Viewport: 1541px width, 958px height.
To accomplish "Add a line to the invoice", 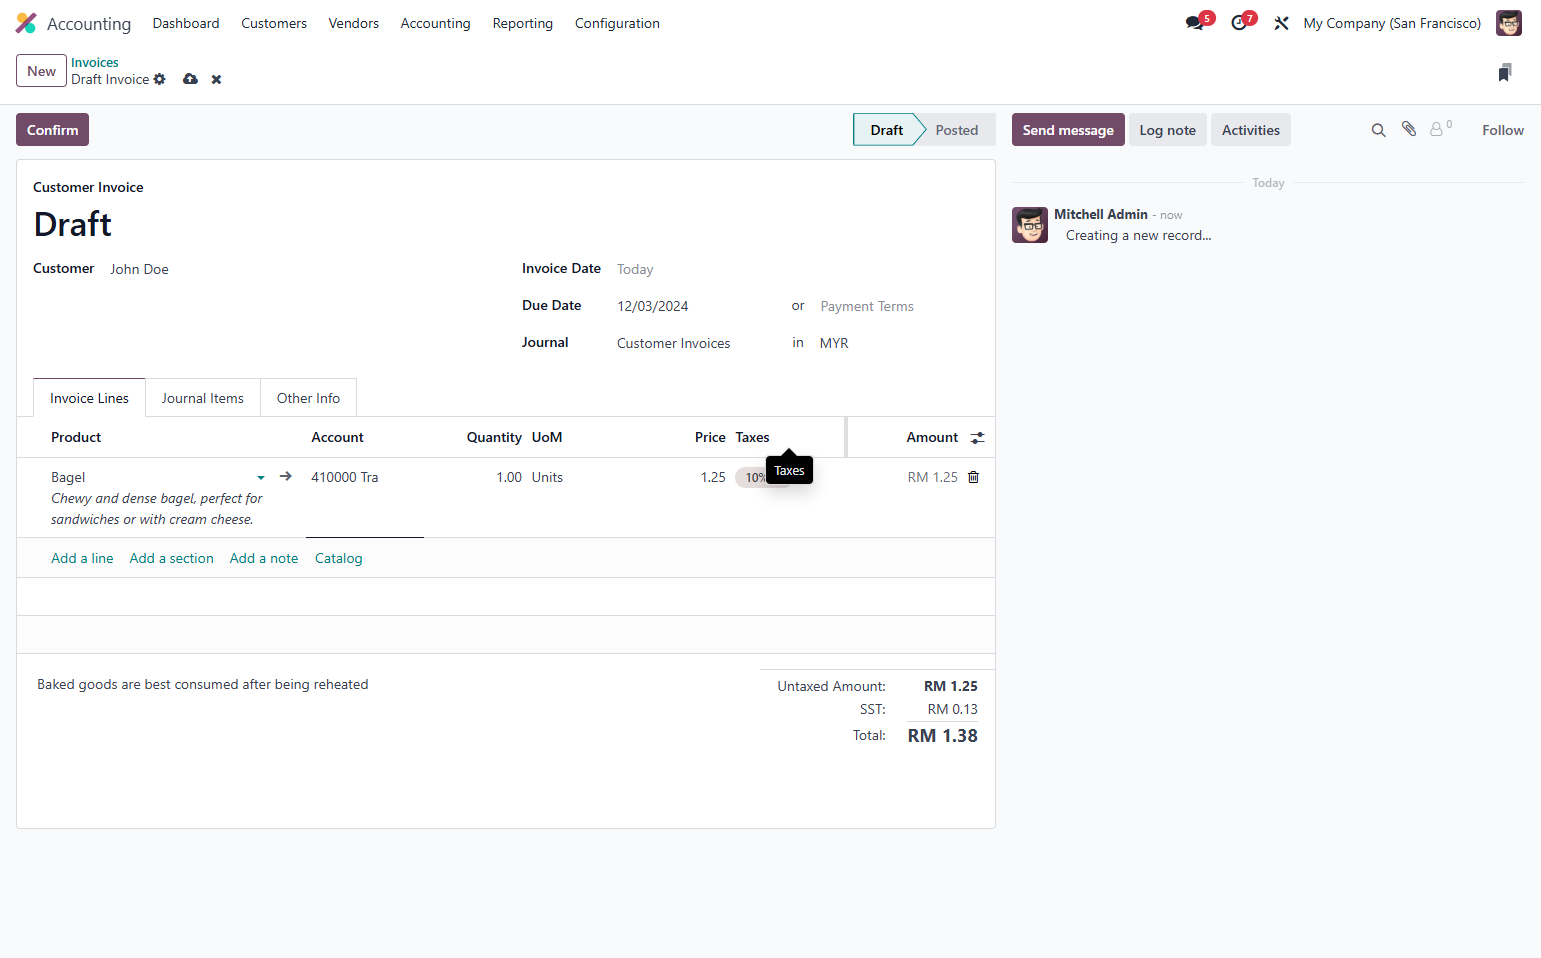I will 82,558.
